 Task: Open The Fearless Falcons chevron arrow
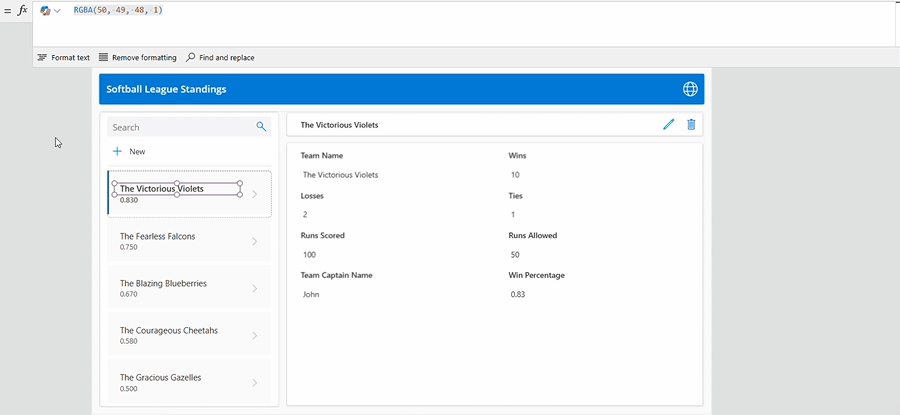(x=254, y=241)
